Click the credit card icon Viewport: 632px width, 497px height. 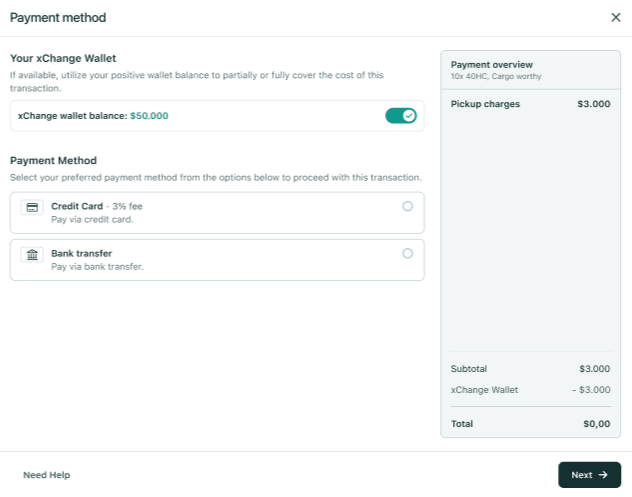(31, 207)
